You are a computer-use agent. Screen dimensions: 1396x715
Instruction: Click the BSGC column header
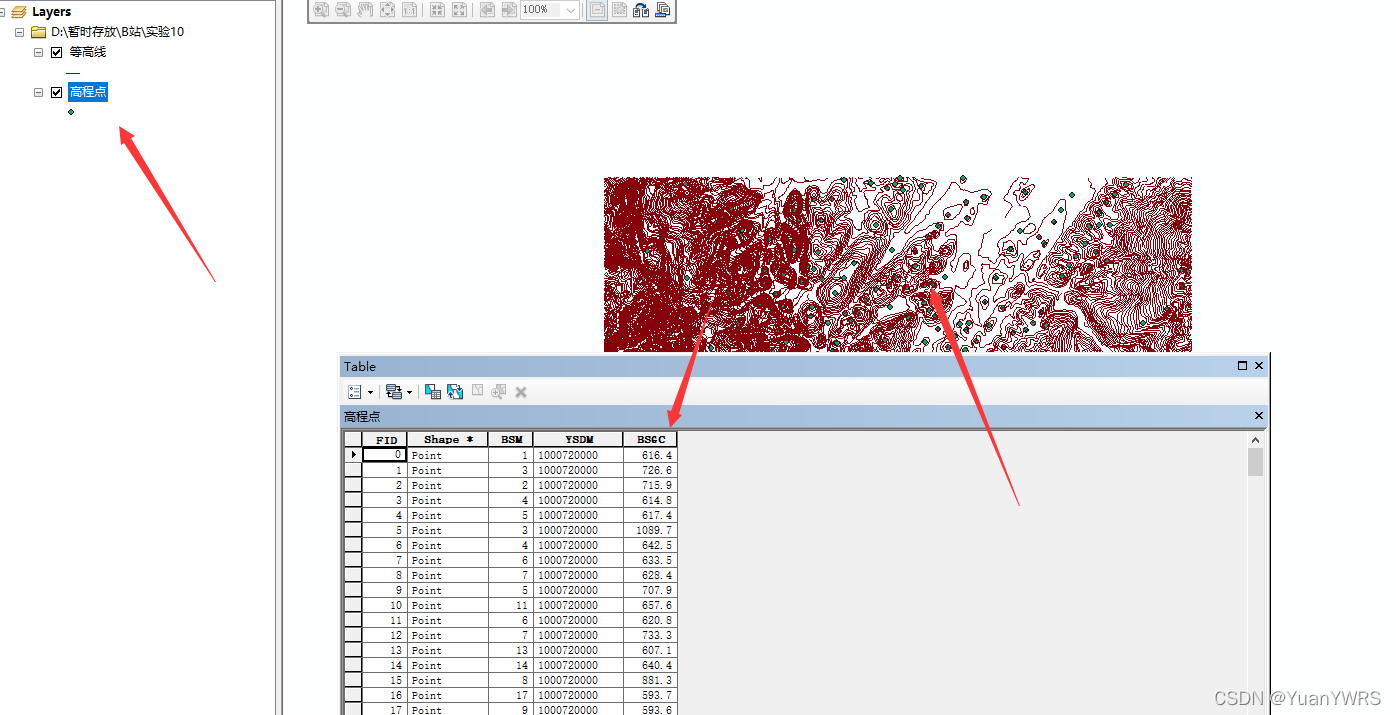pyautogui.click(x=650, y=439)
